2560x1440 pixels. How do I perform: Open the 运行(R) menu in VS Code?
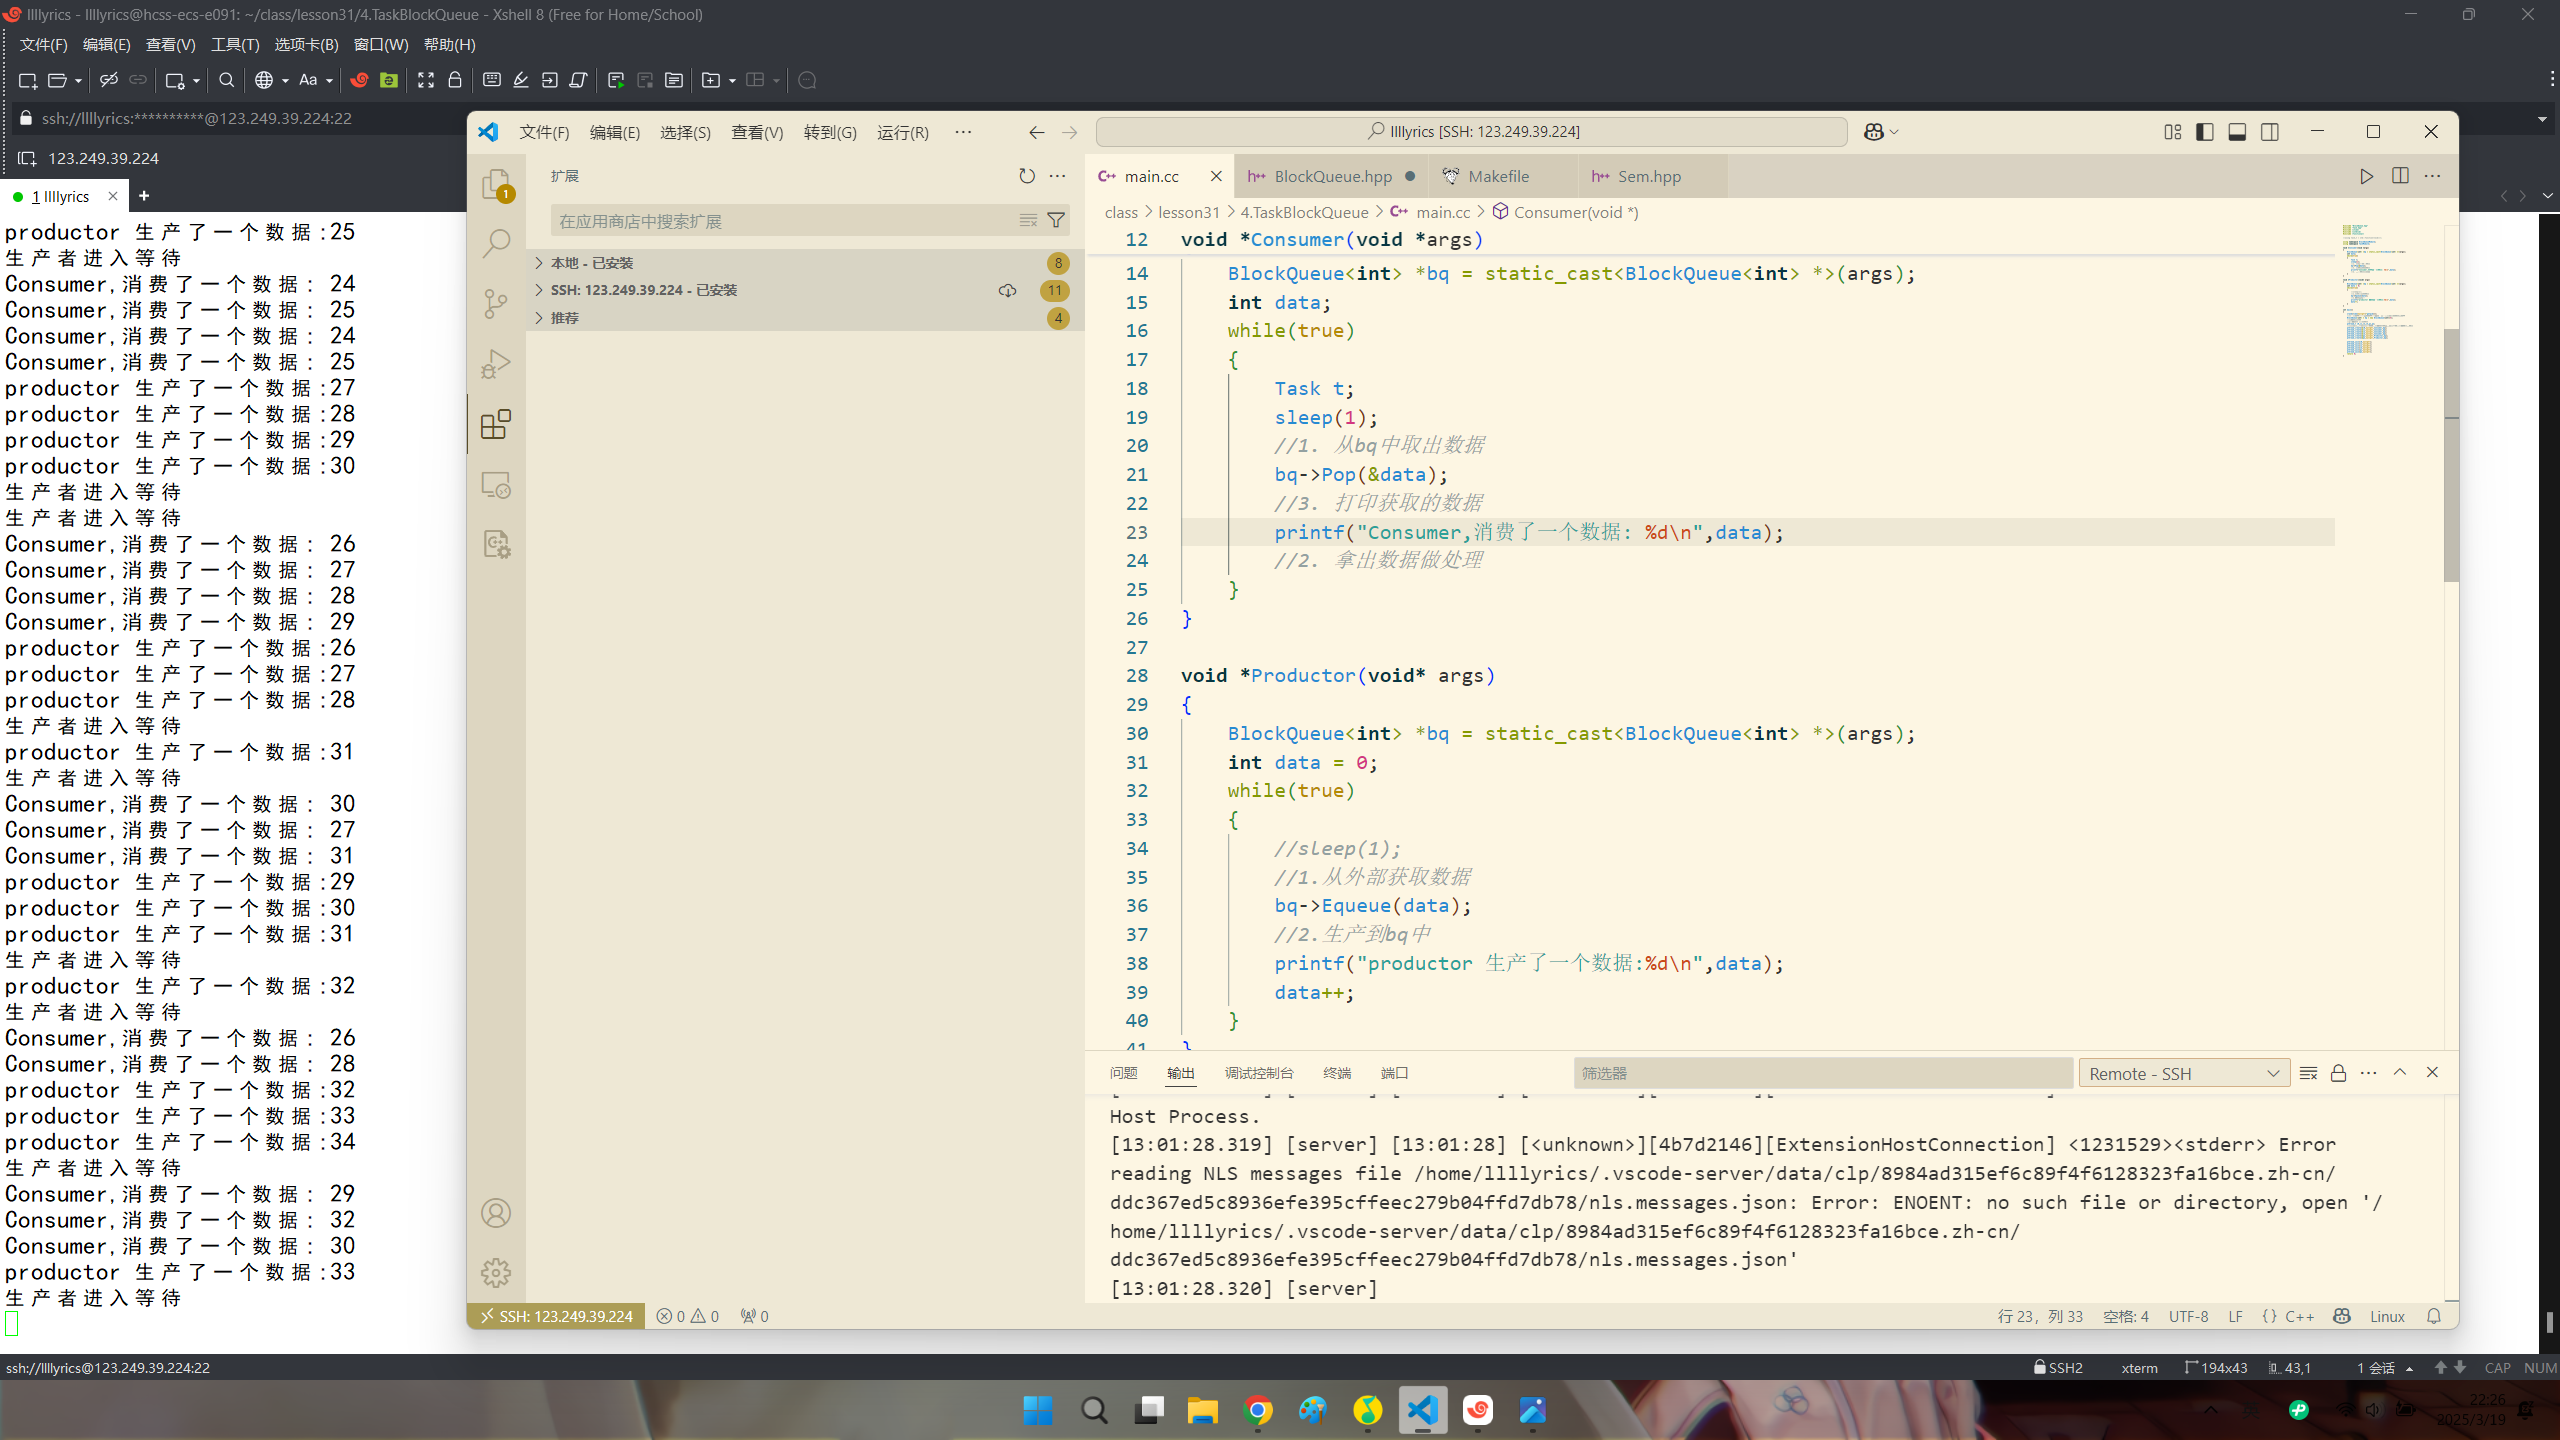[x=902, y=132]
